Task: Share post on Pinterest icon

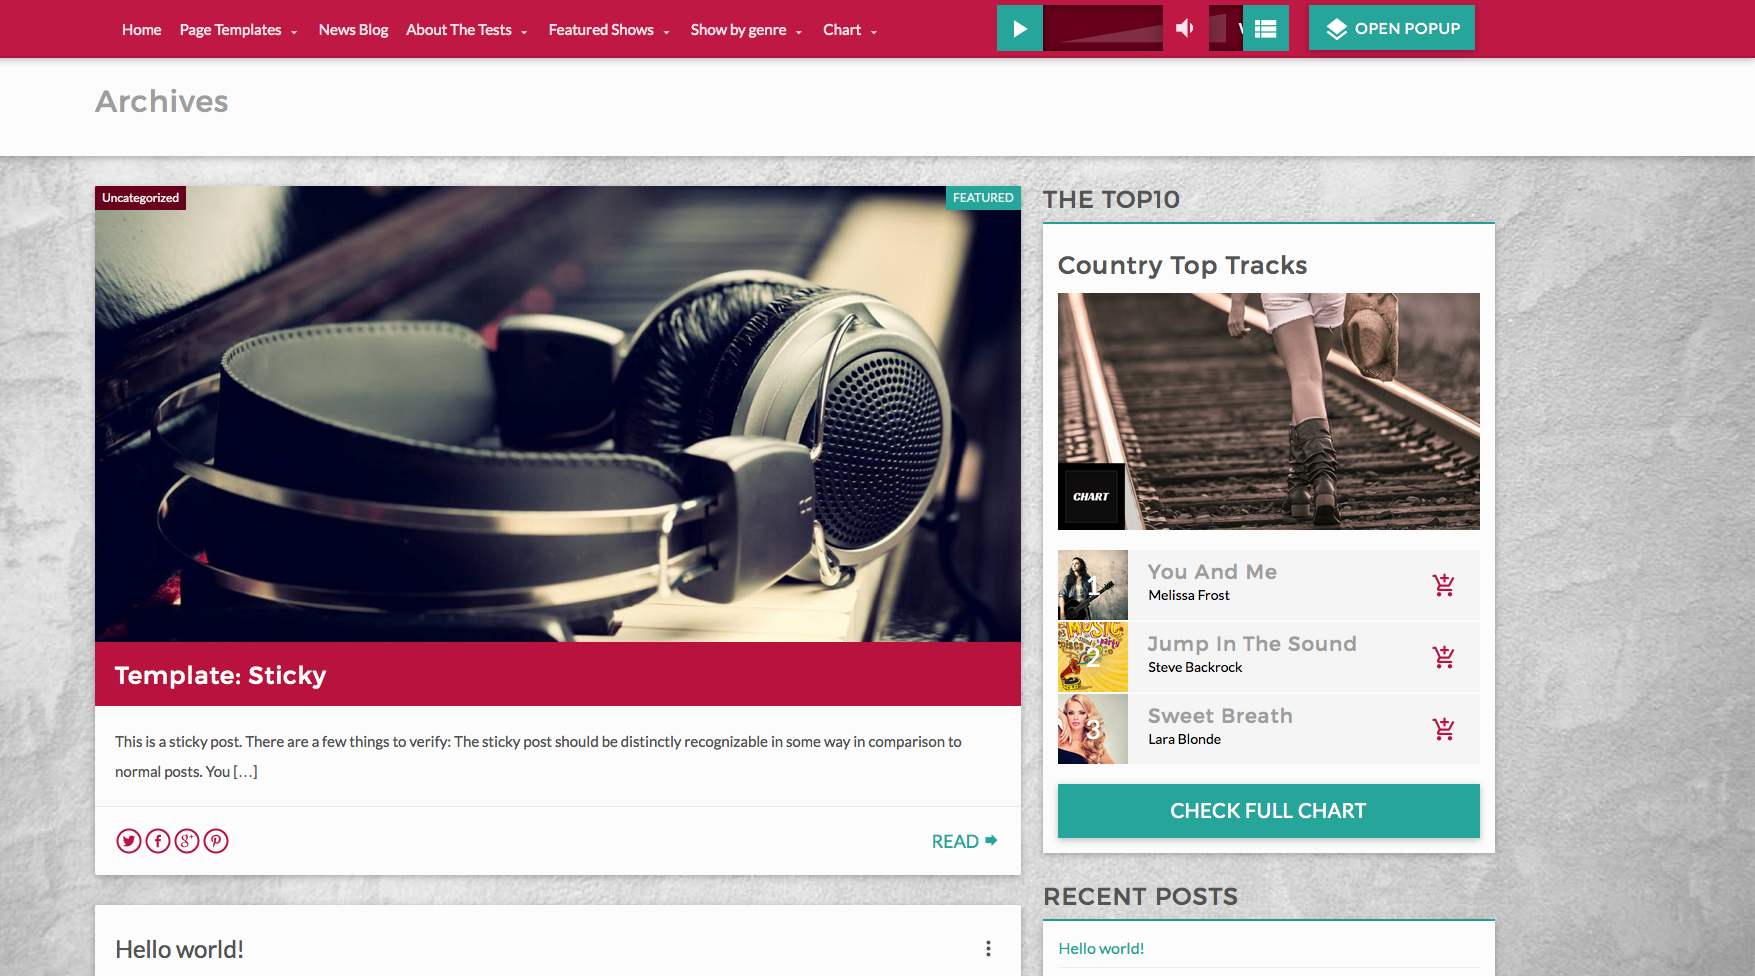Action: [x=216, y=841]
